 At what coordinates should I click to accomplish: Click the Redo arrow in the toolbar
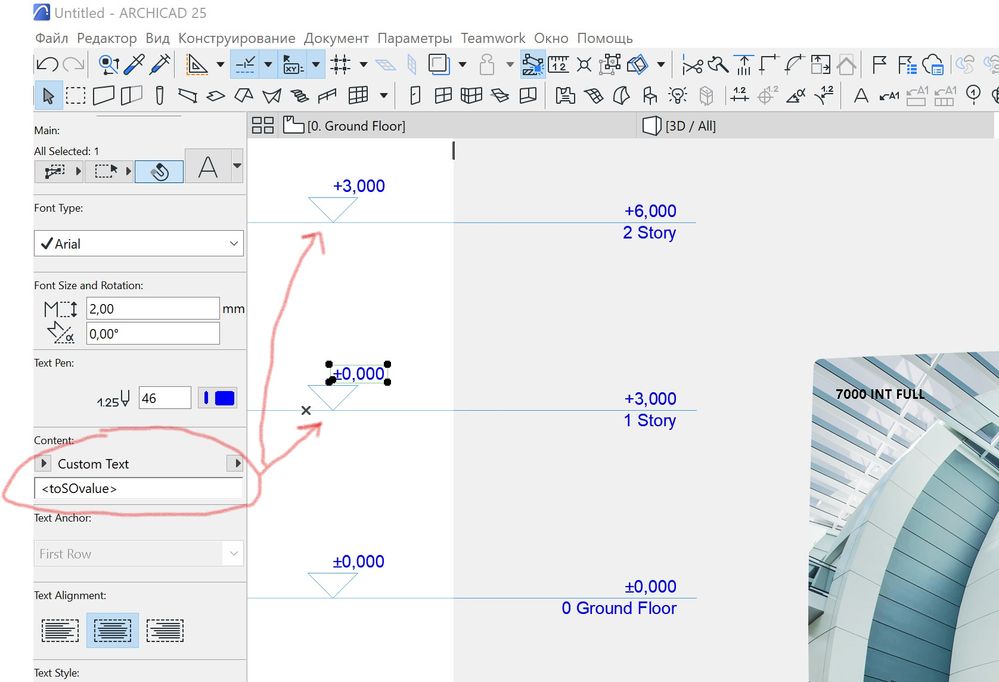point(73,64)
